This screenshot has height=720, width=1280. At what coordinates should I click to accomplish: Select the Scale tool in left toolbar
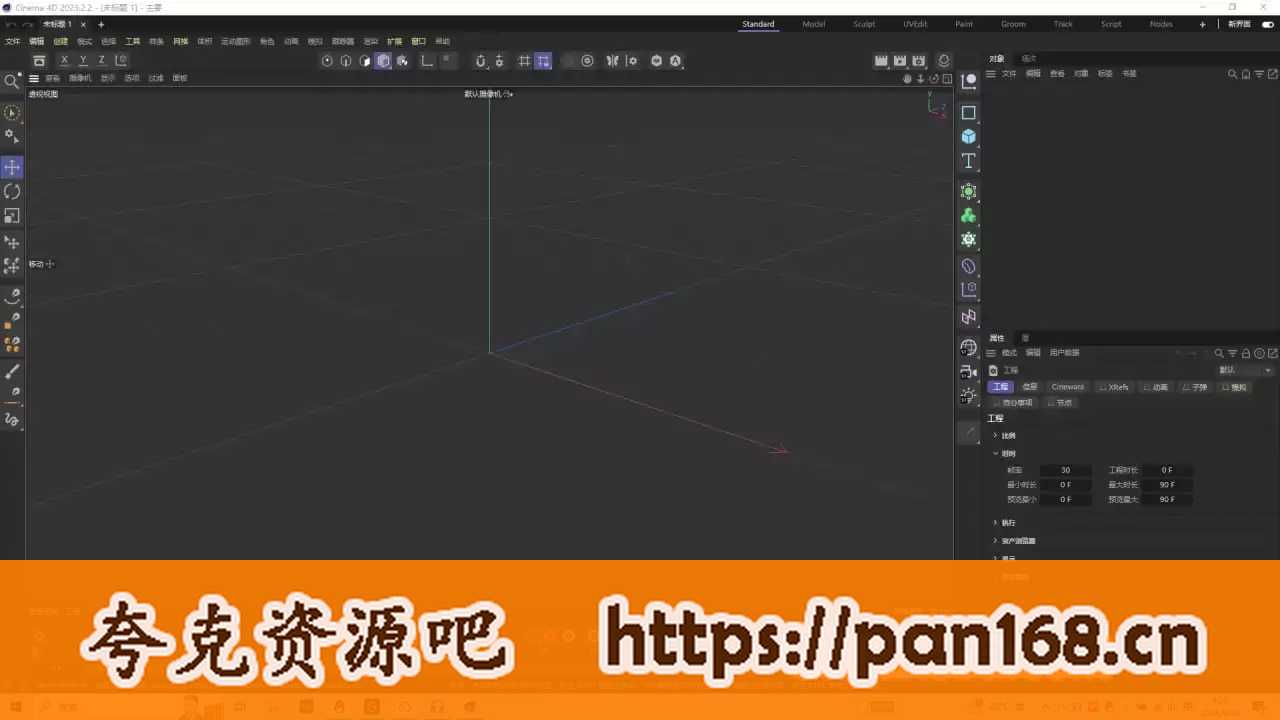(12, 215)
